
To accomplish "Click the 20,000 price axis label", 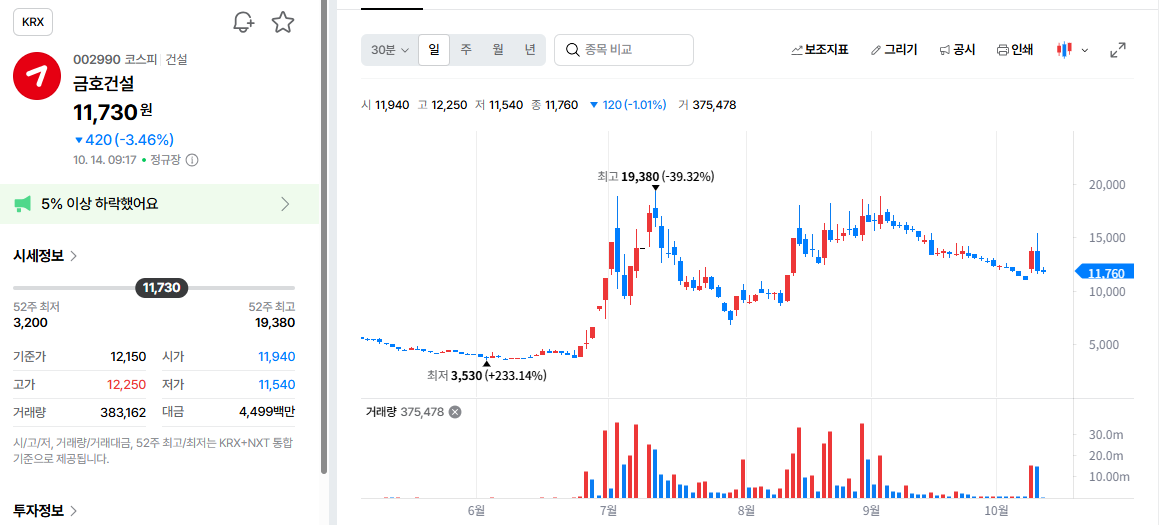I will coord(1107,184).
